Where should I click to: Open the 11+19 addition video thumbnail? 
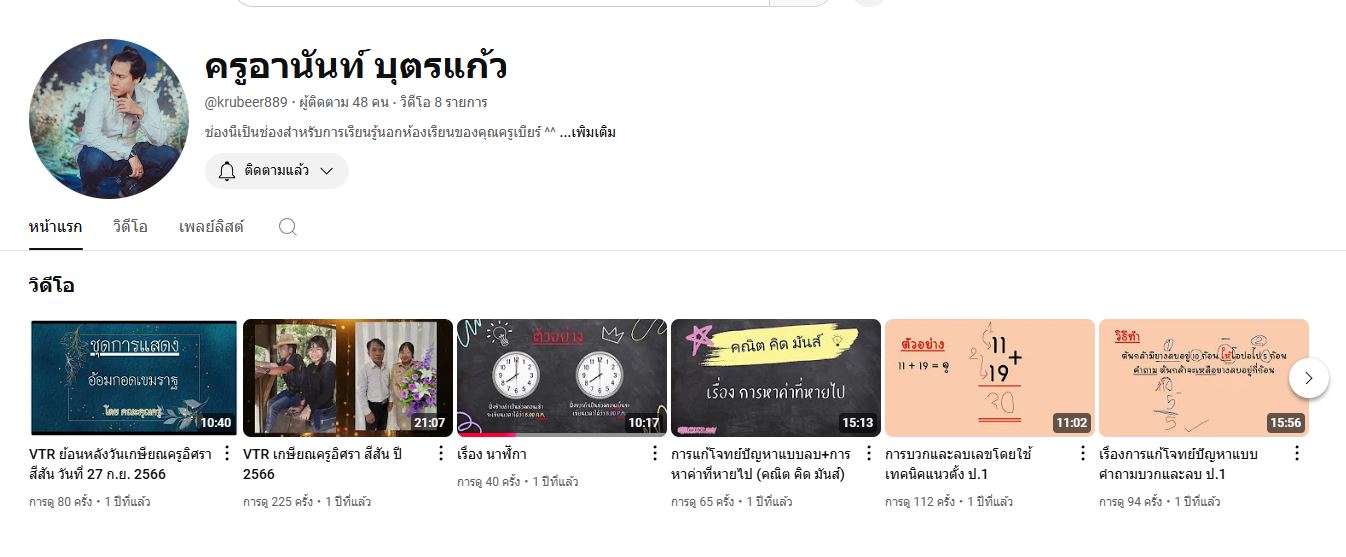tap(990, 378)
